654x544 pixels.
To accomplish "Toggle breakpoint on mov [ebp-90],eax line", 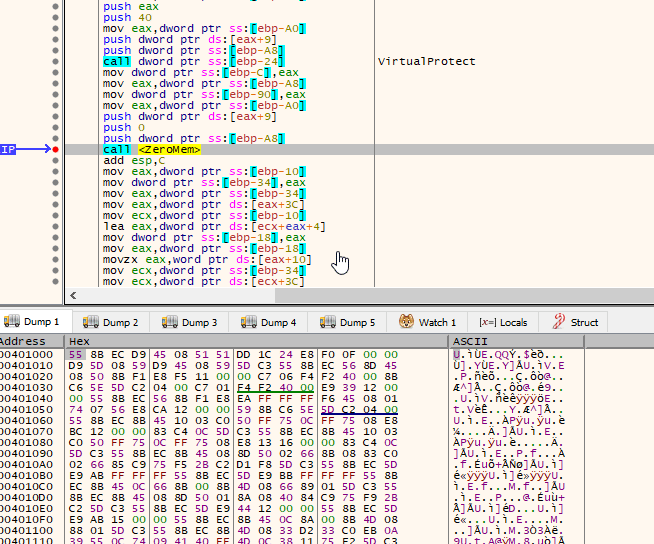I will pyautogui.click(x=55, y=94).
